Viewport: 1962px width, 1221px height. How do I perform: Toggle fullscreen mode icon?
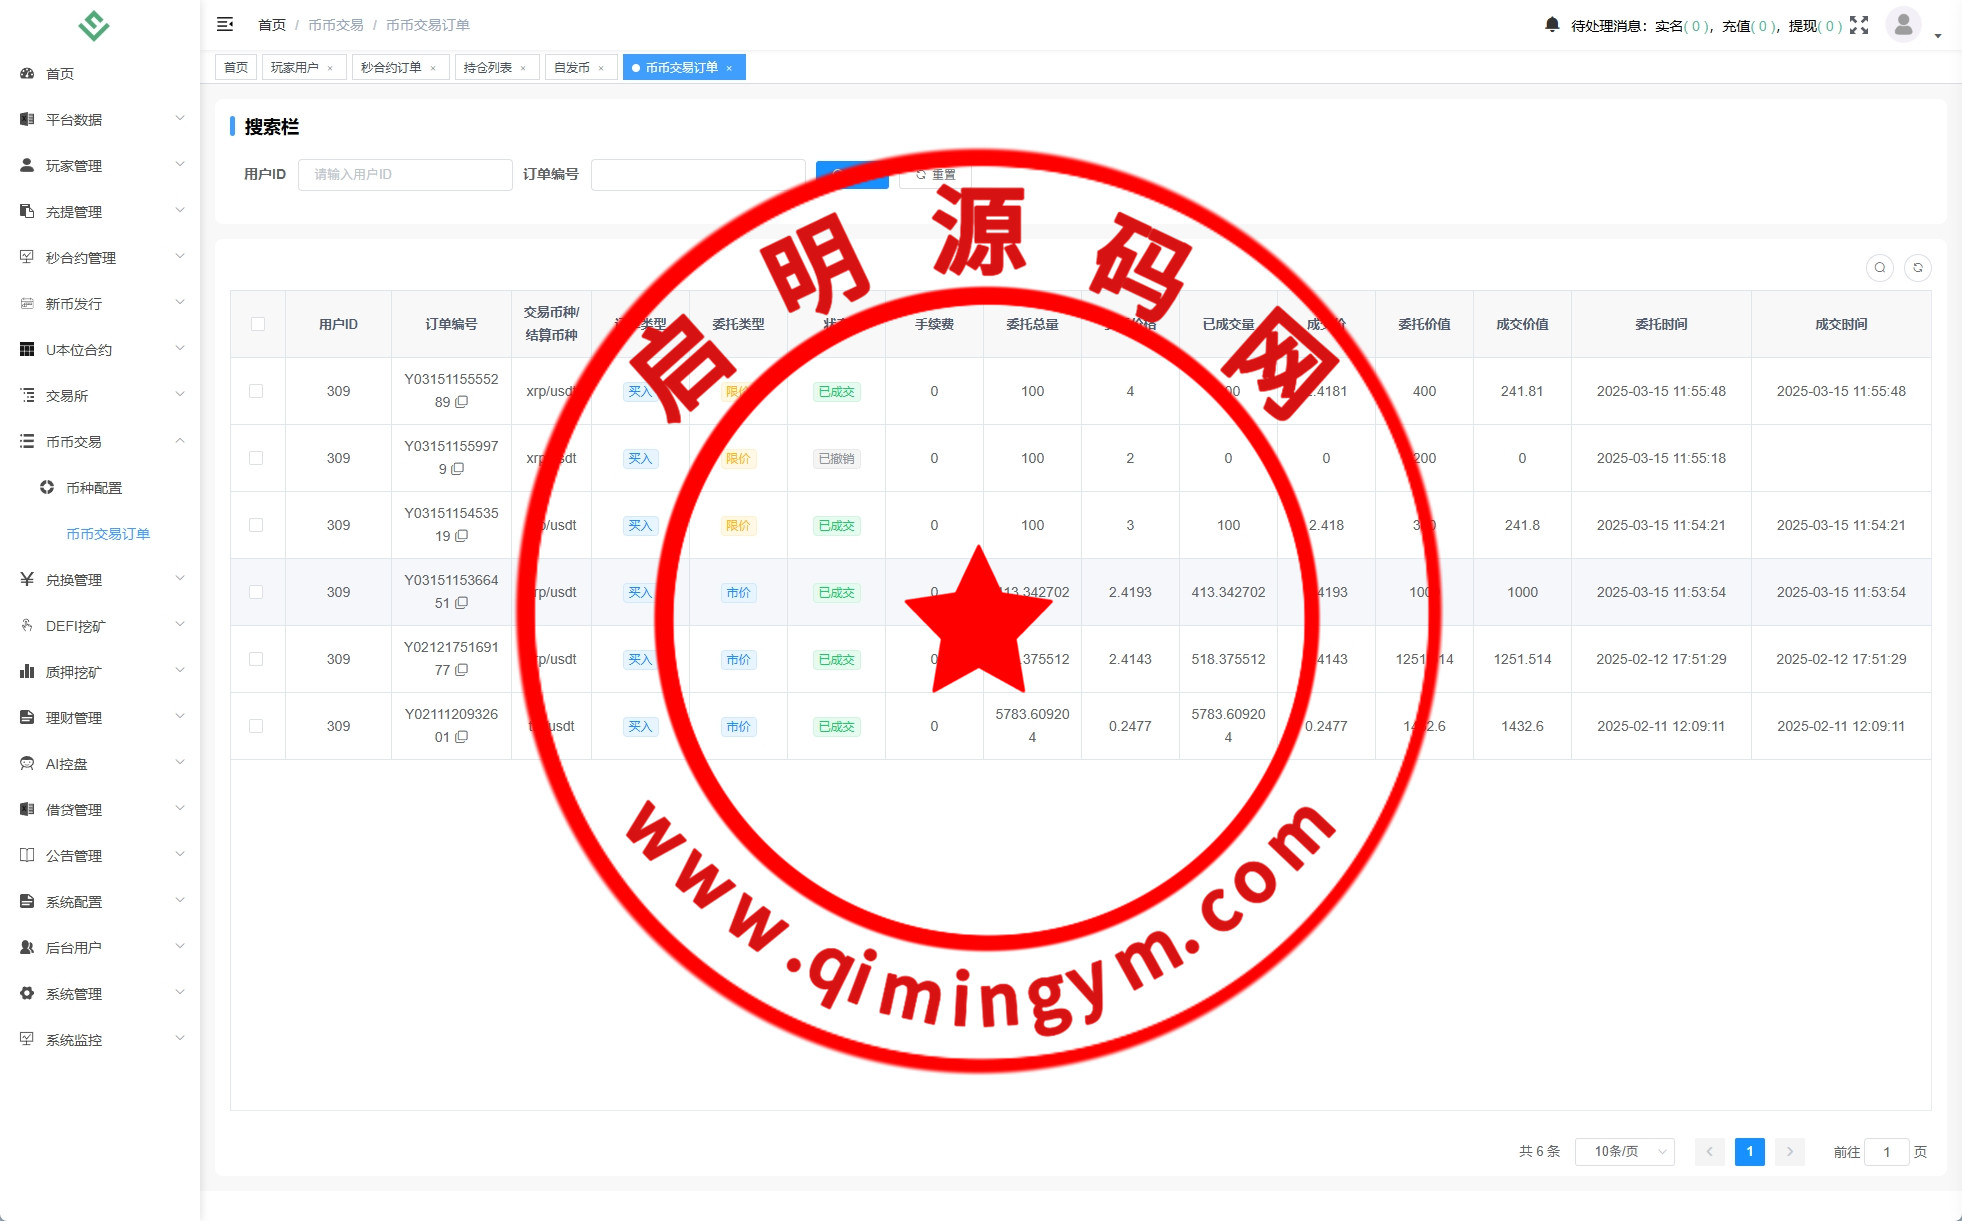(1858, 25)
